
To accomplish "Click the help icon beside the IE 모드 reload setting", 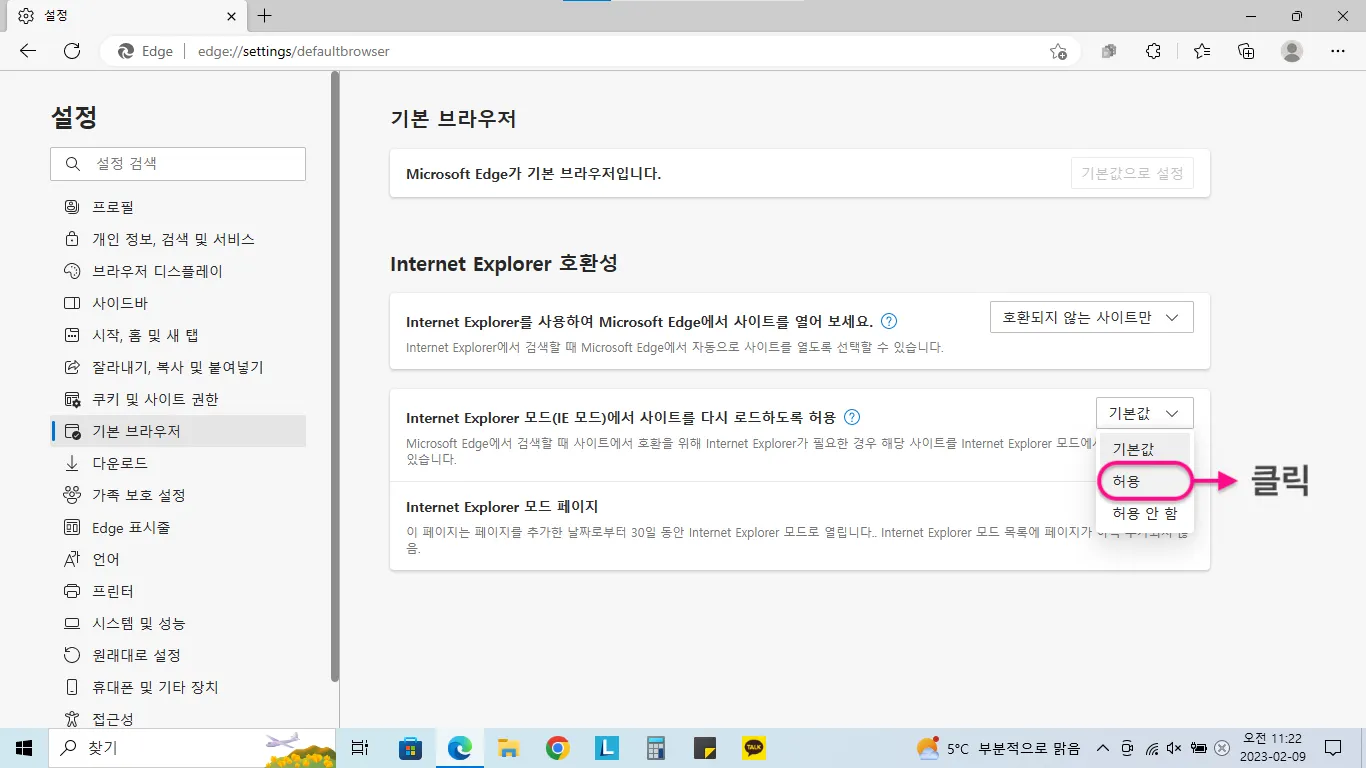I will coord(852,417).
